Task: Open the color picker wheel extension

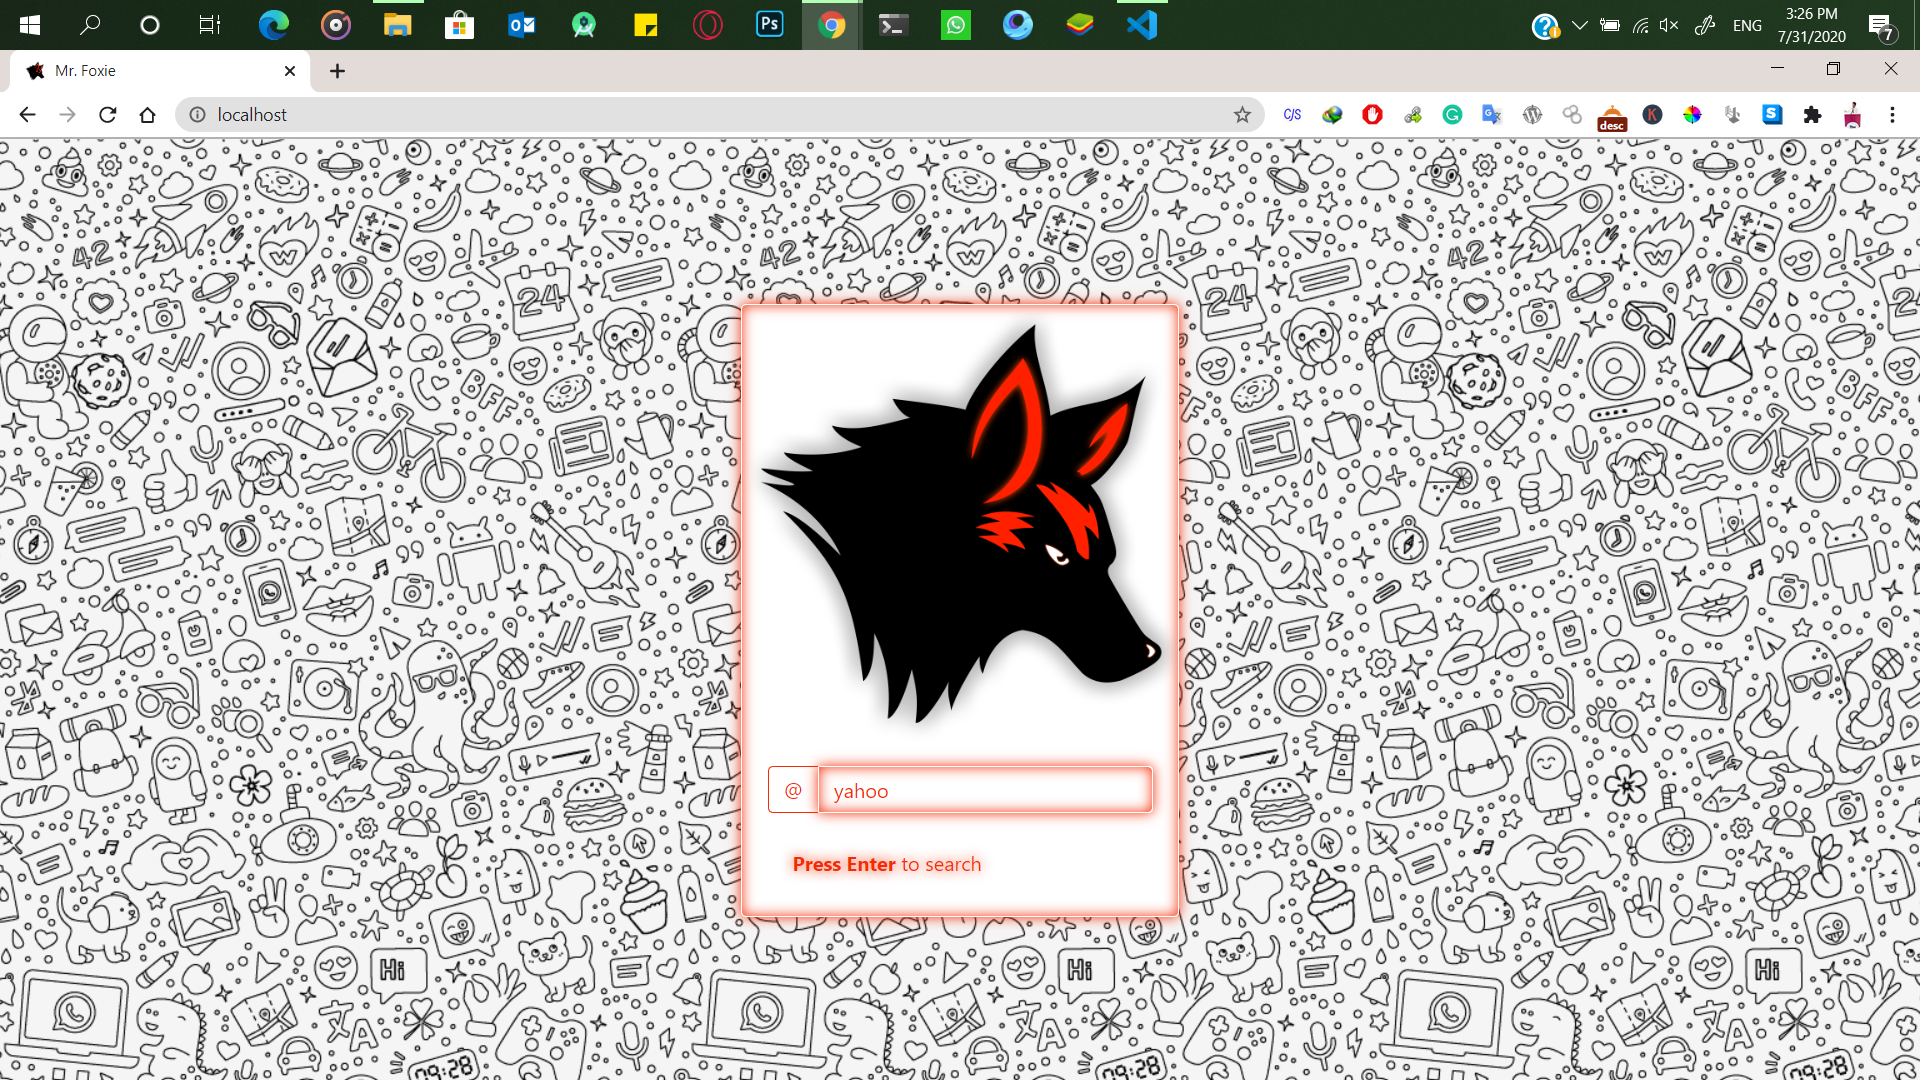Action: click(x=1692, y=115)
